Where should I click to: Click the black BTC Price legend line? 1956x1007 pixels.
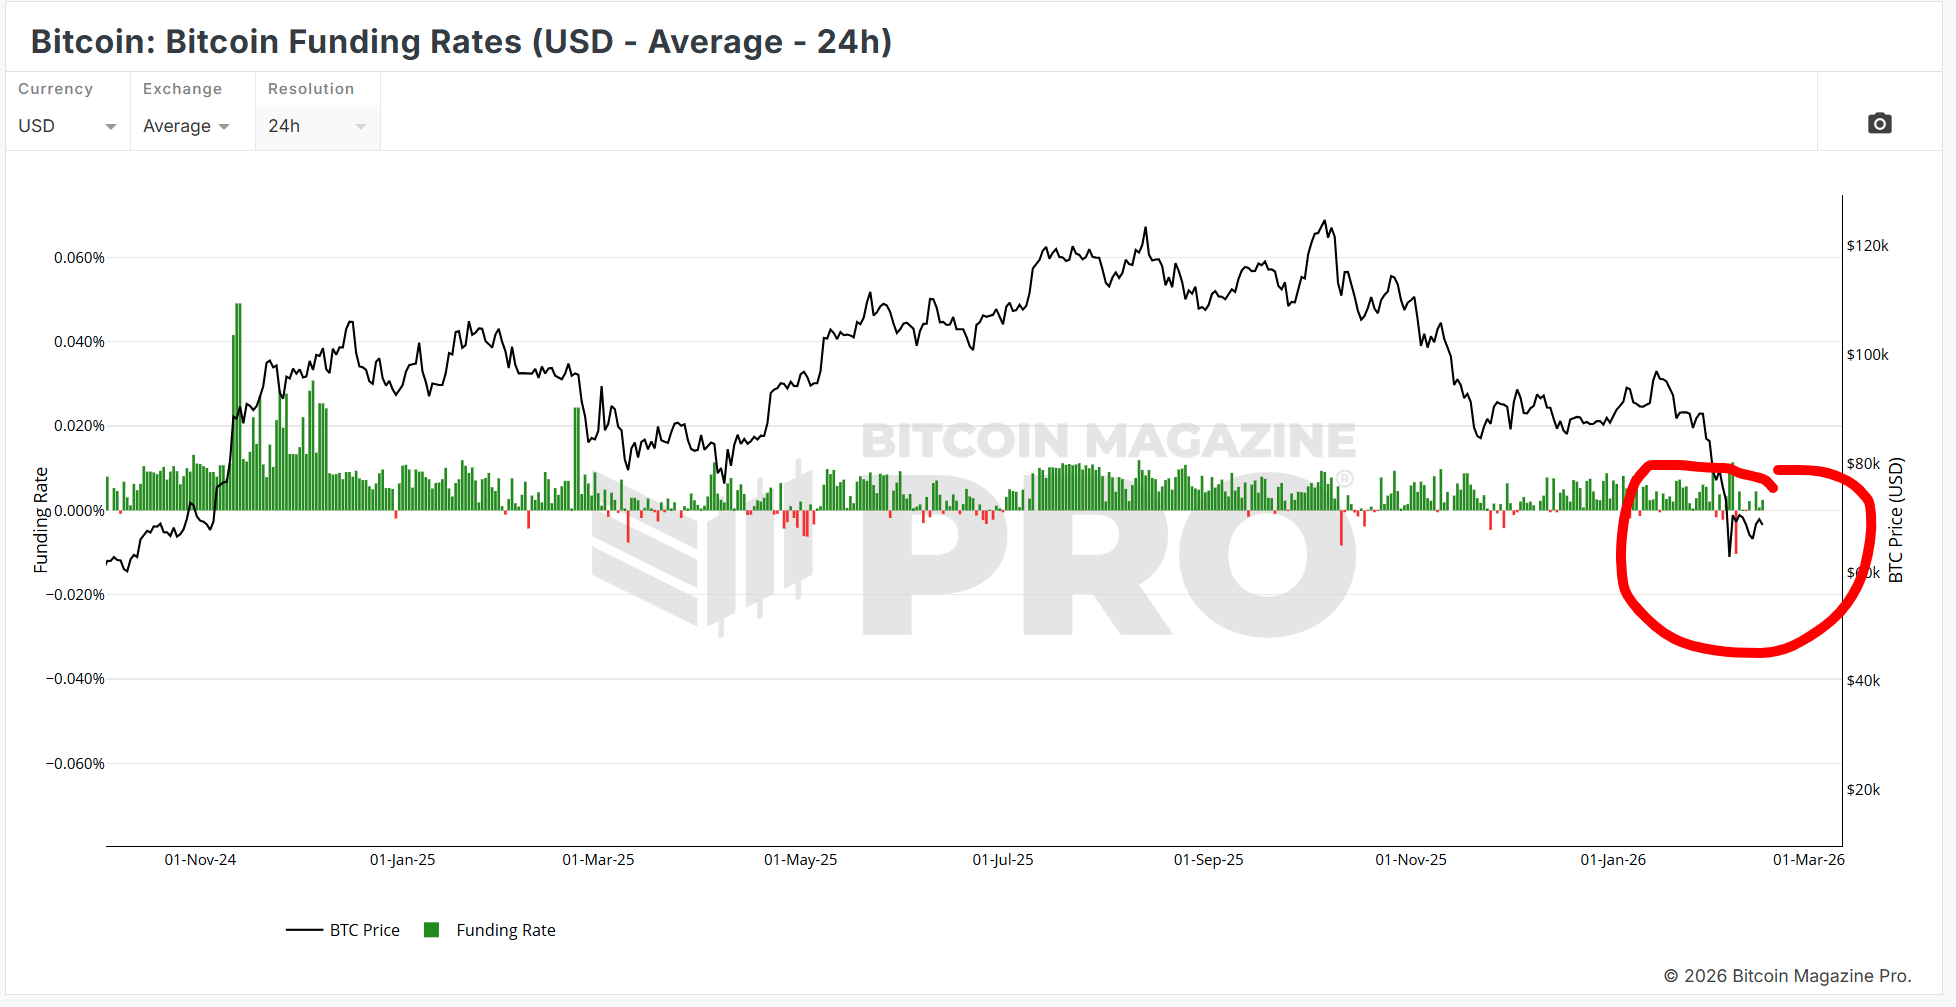[304, 930]
